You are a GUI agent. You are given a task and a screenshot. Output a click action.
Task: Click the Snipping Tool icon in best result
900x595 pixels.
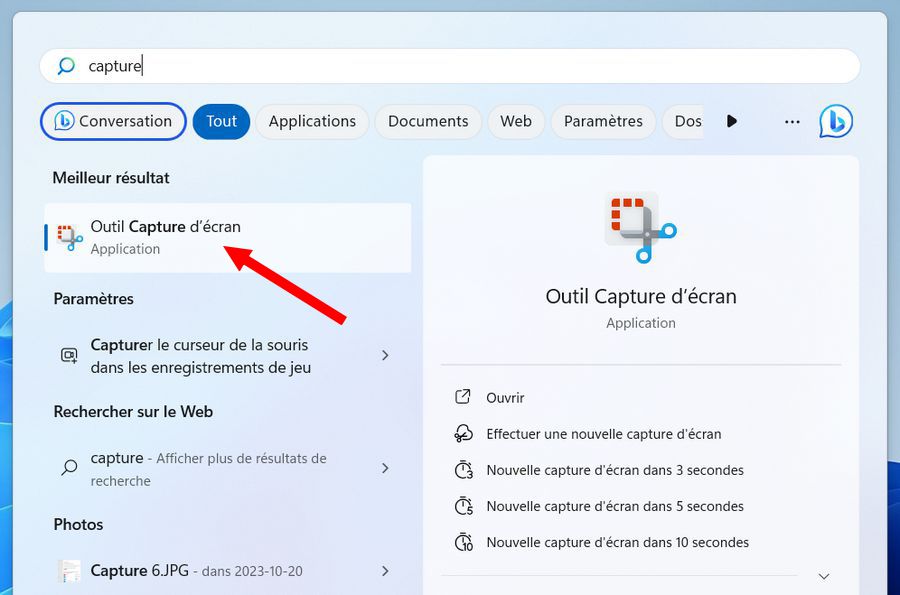[69, 238]
